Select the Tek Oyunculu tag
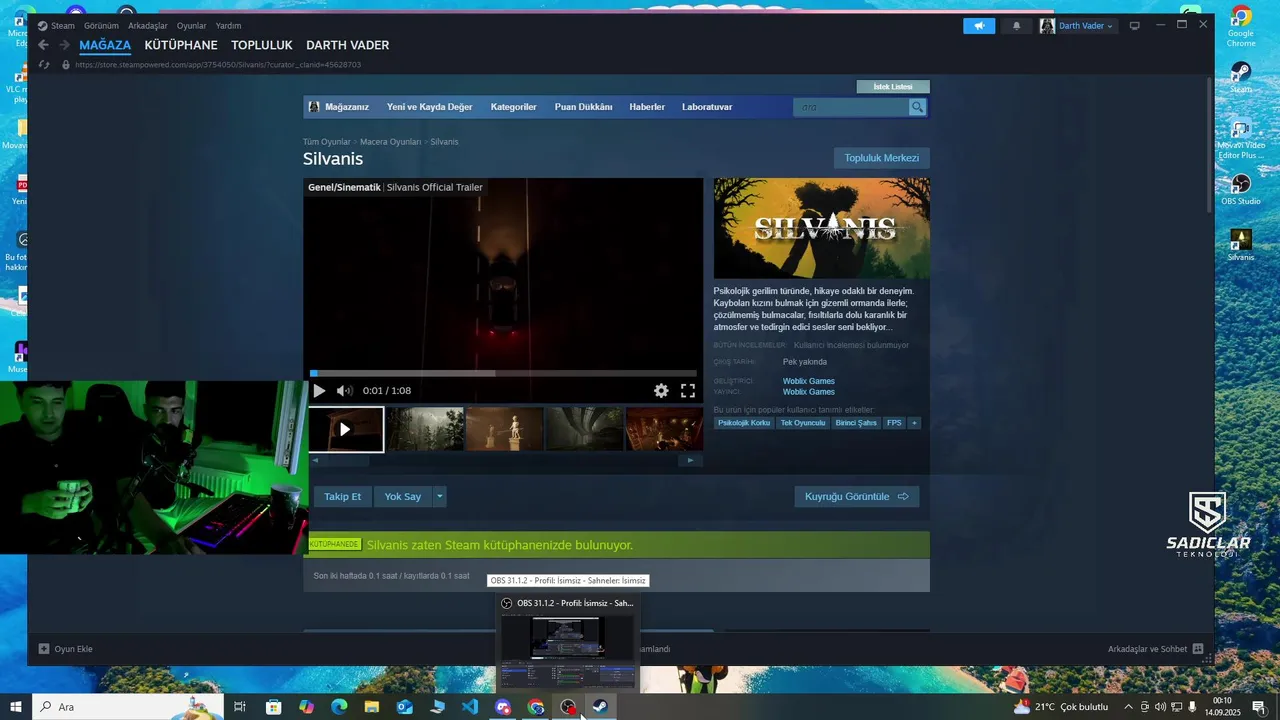The width and height of the screenshot is (1280, 720). click(803, 423)
